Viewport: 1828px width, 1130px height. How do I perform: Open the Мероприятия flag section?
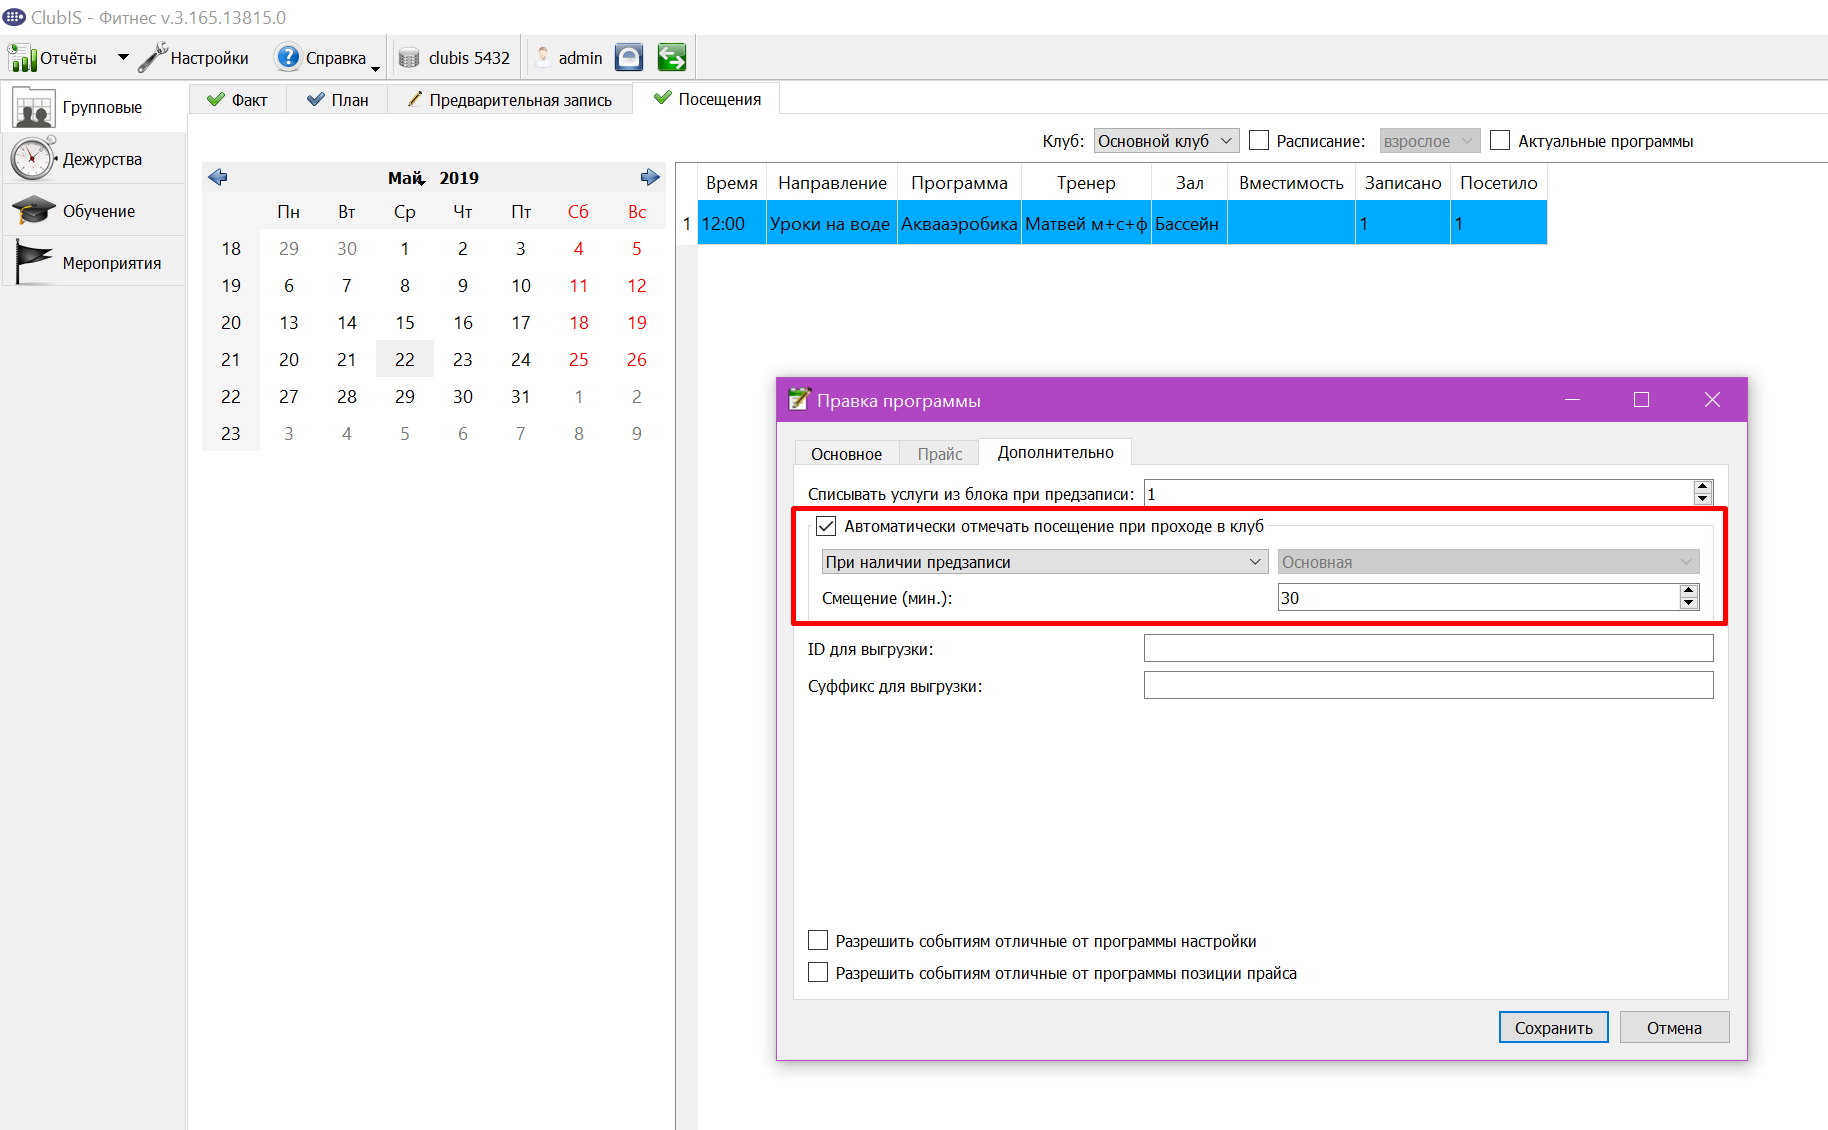tap(94, 263)
